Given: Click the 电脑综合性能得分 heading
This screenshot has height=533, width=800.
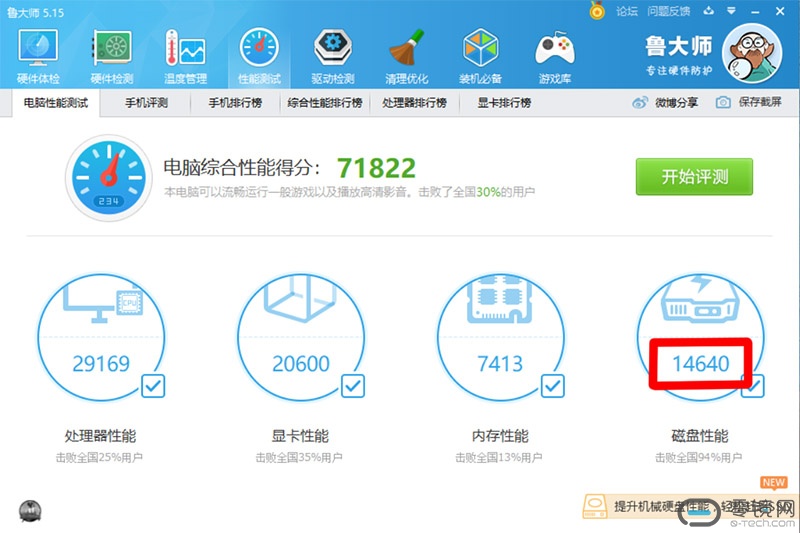Looking at the screenshot, I should pyautogui.click(x=242, y=168).
